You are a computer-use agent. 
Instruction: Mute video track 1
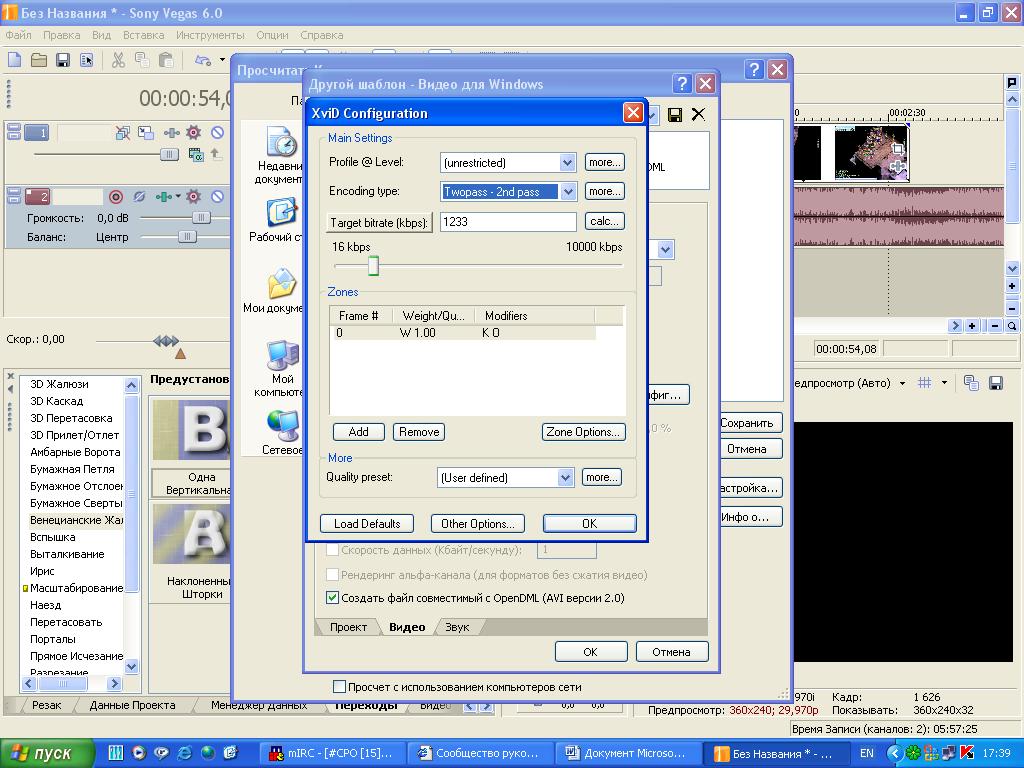(217, 133)
